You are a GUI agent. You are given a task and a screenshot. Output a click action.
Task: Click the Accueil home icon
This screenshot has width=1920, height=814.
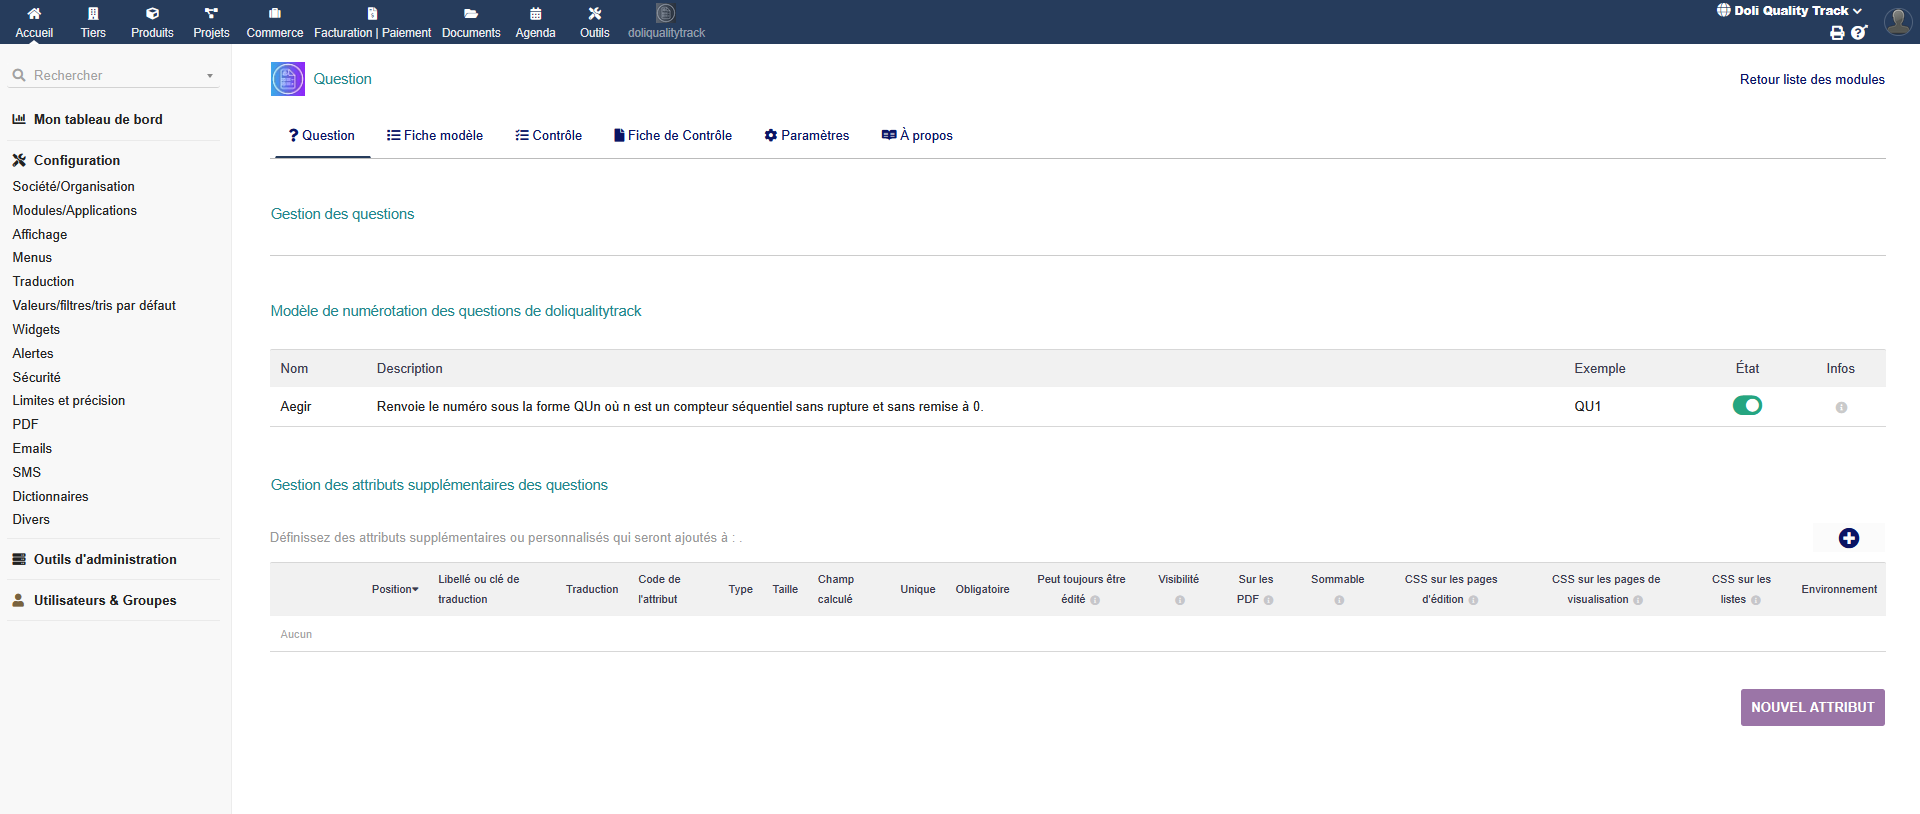(x=34, y=14)
